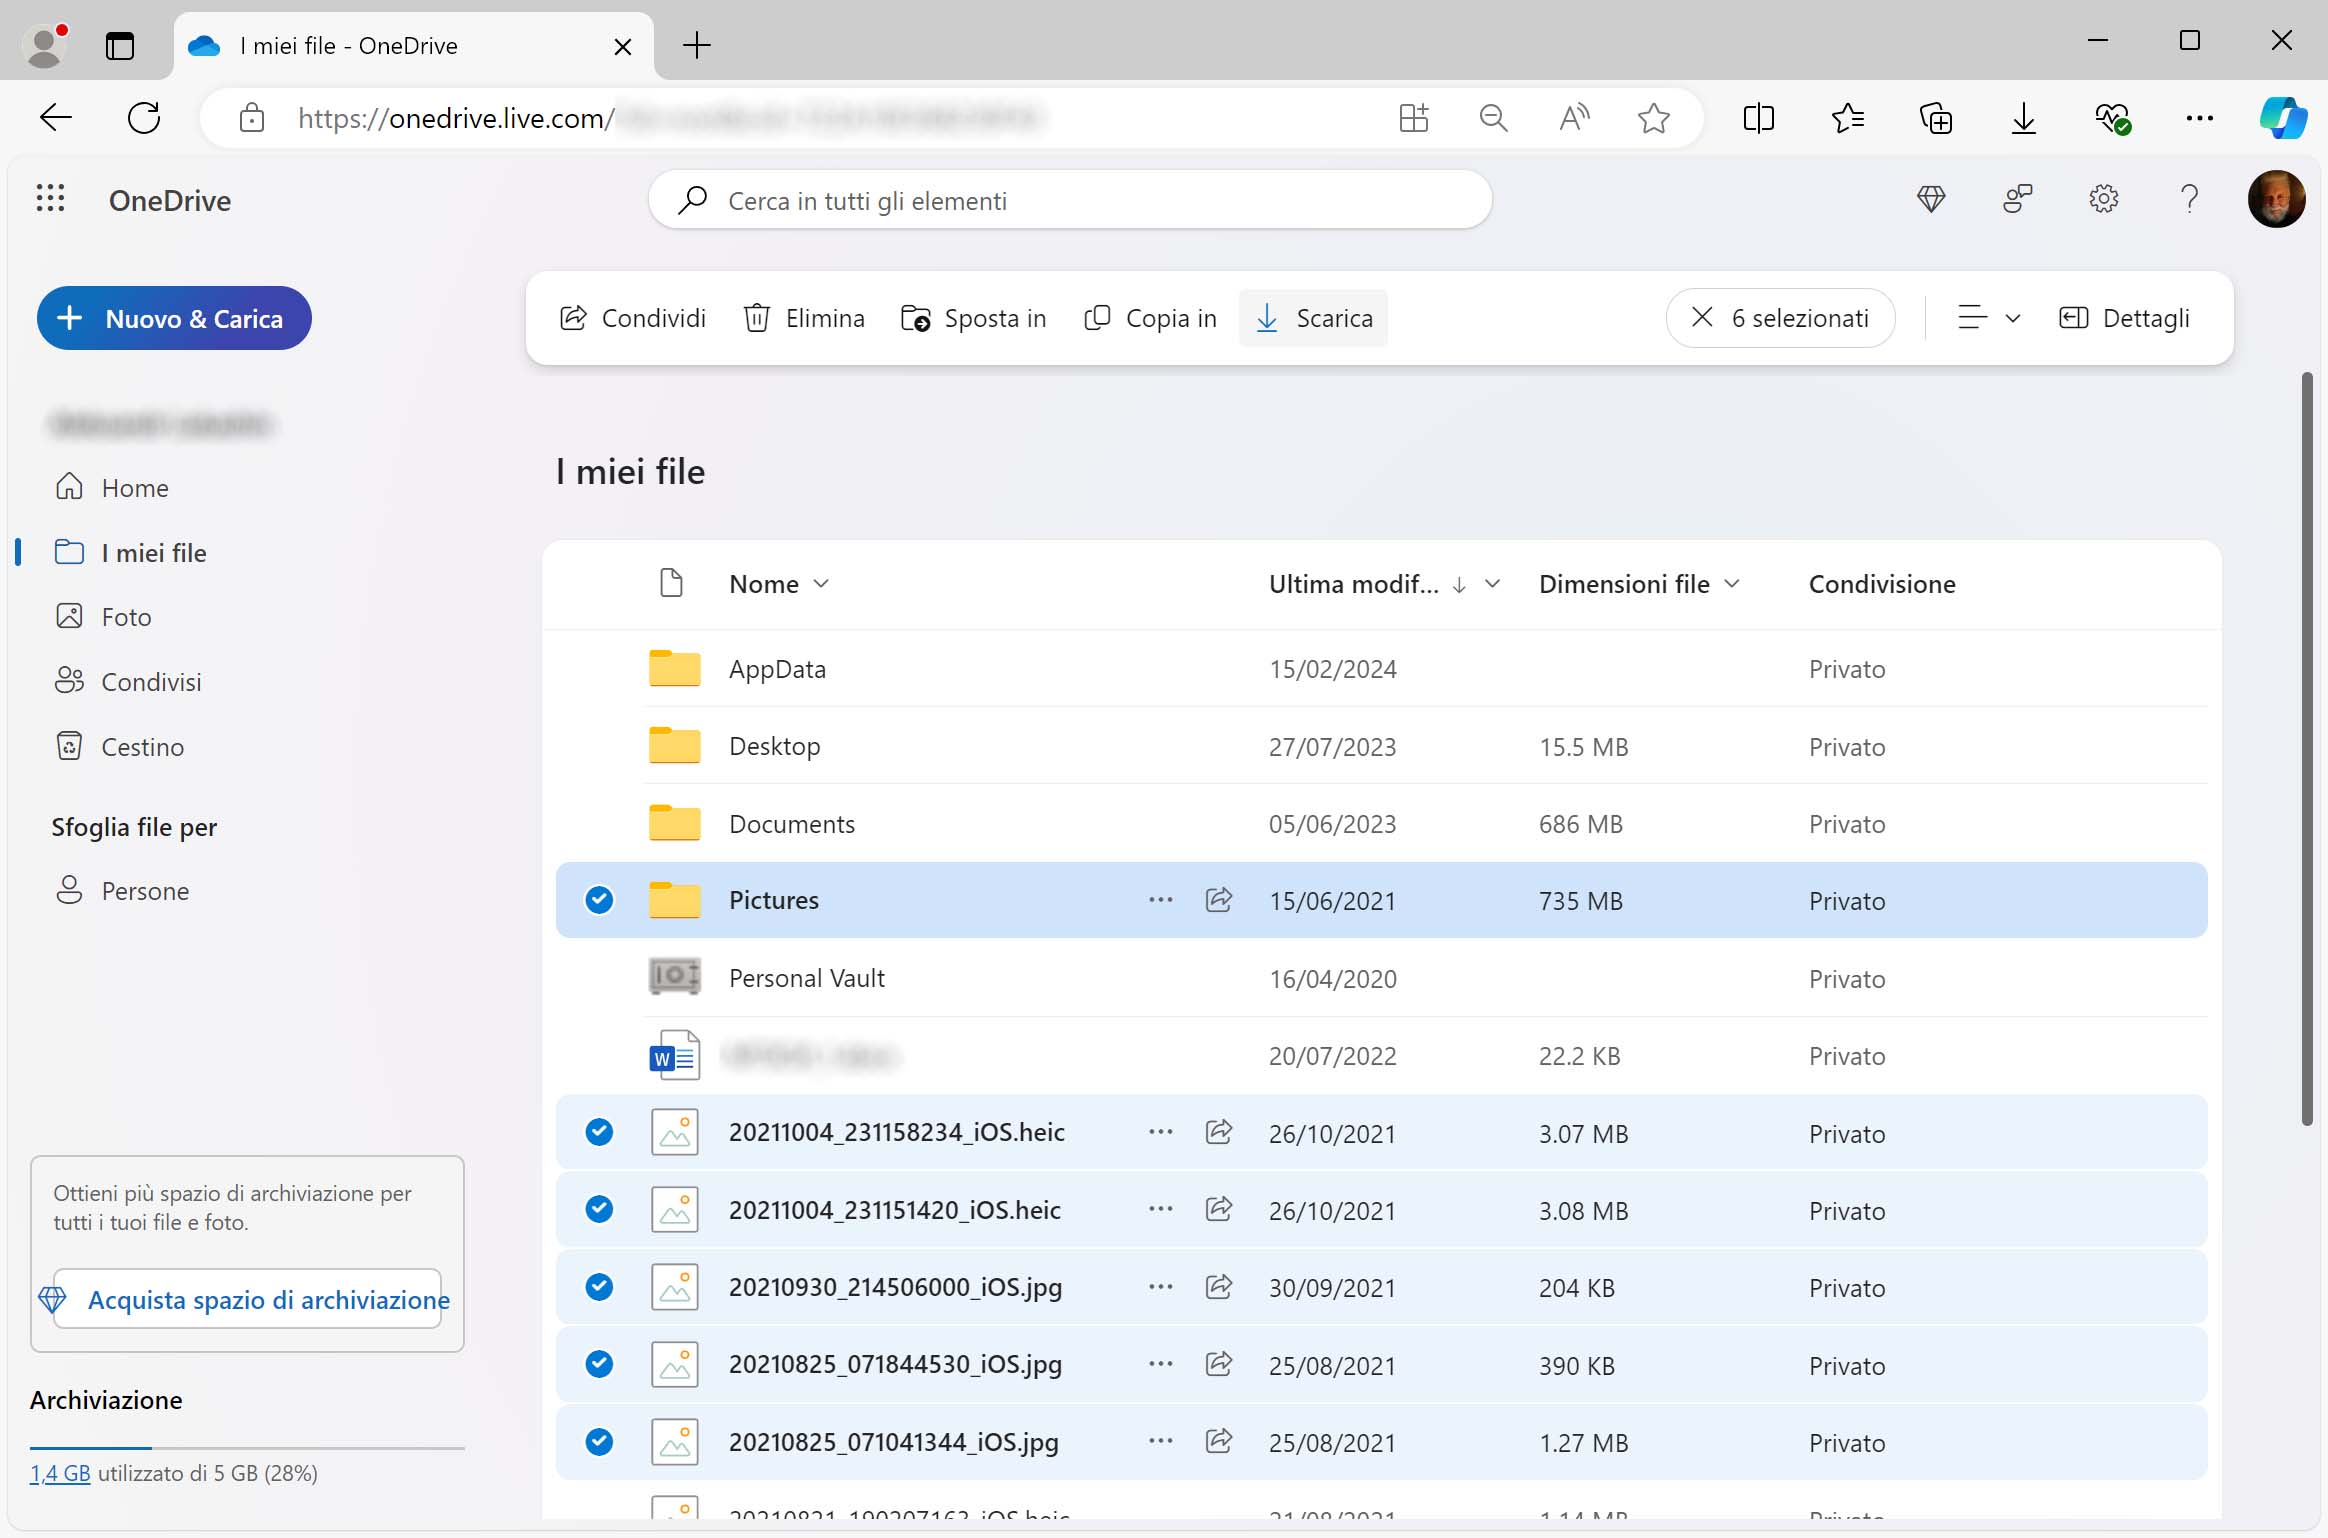The width and height of the screenshot is (2328, 1538).
Task: Open browser favorites list icon
Action: 1847,118
